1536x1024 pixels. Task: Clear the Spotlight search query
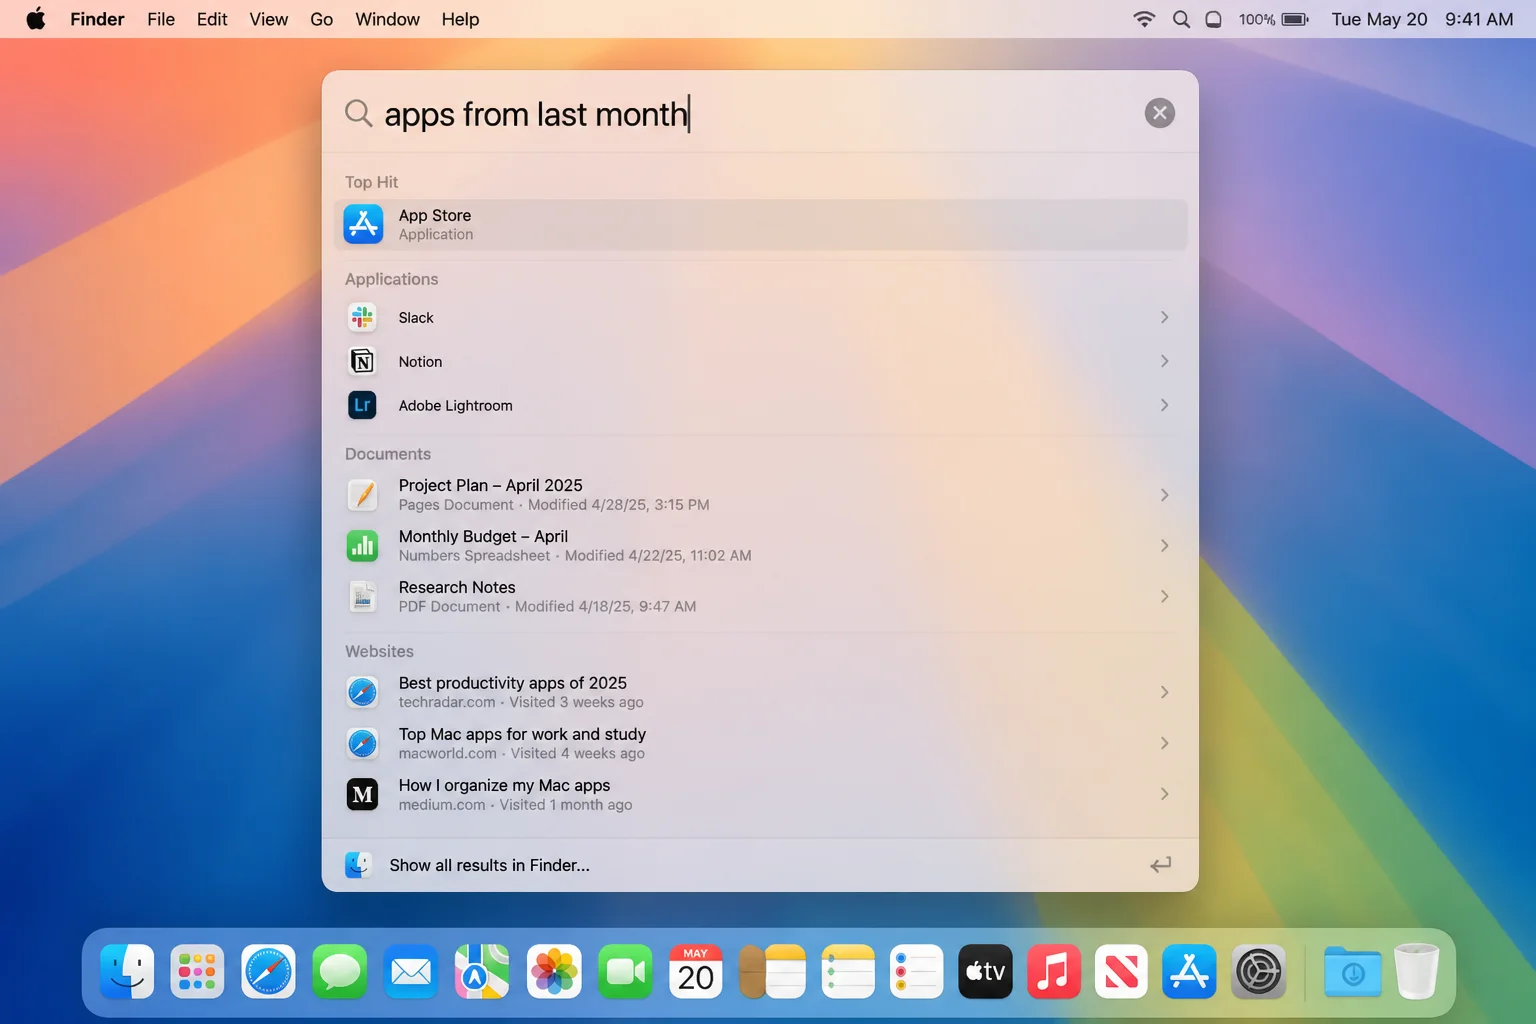(1160, 113)
